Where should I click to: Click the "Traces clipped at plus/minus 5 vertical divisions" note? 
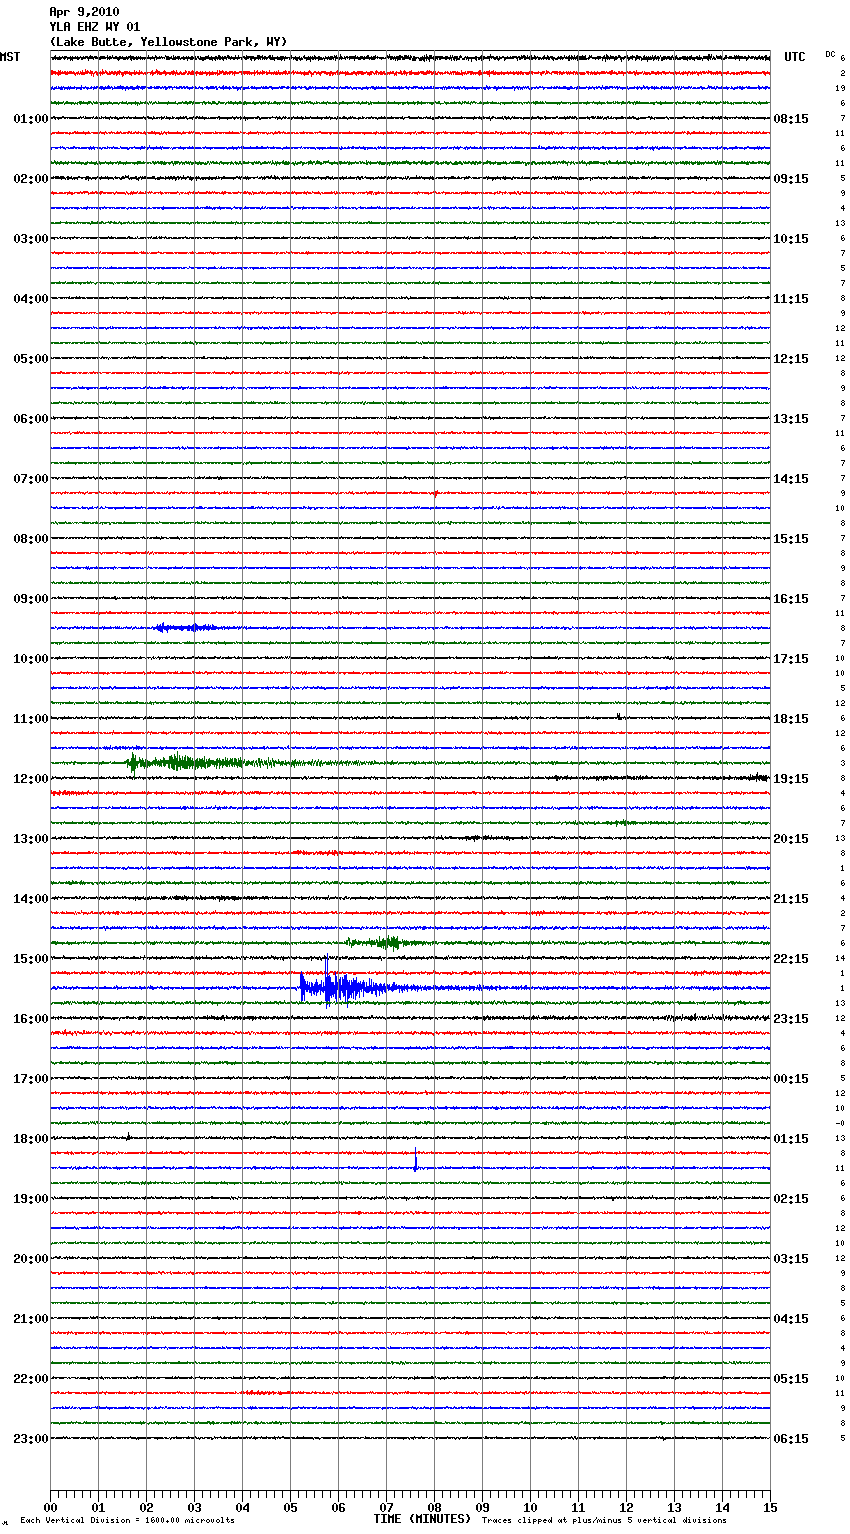[x=604, y=1521]
